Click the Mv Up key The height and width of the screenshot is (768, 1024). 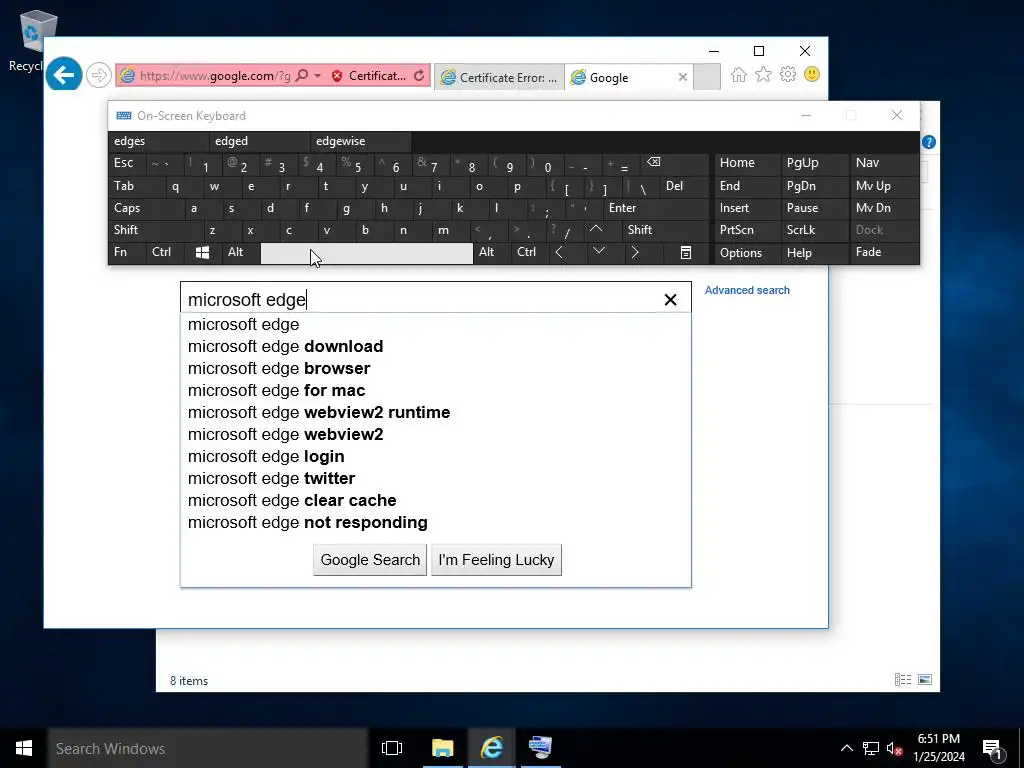click(884, 186)
